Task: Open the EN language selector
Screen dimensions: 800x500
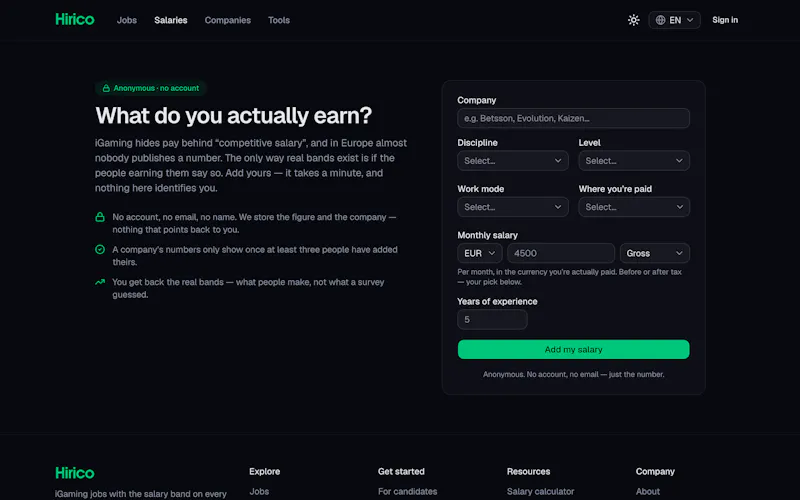Action: (x=674, y=20)
